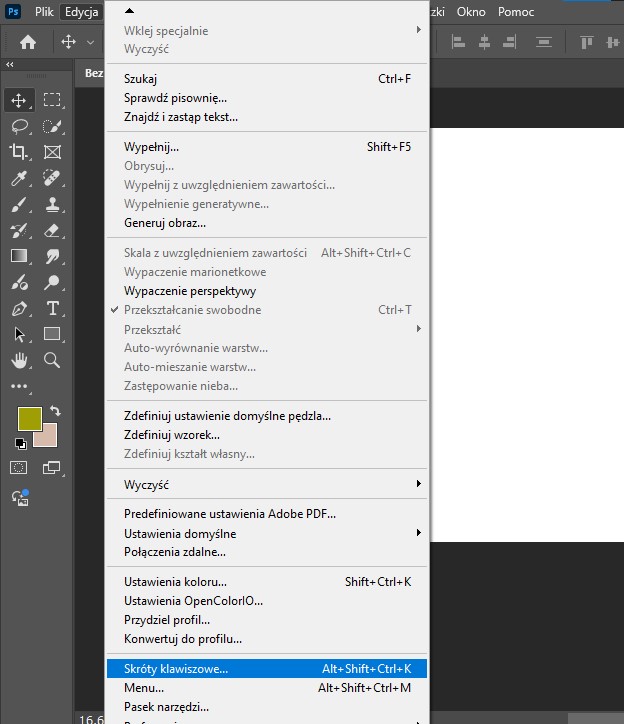Choose Znajdź i zastąp tekst

[x=267, y=117]
